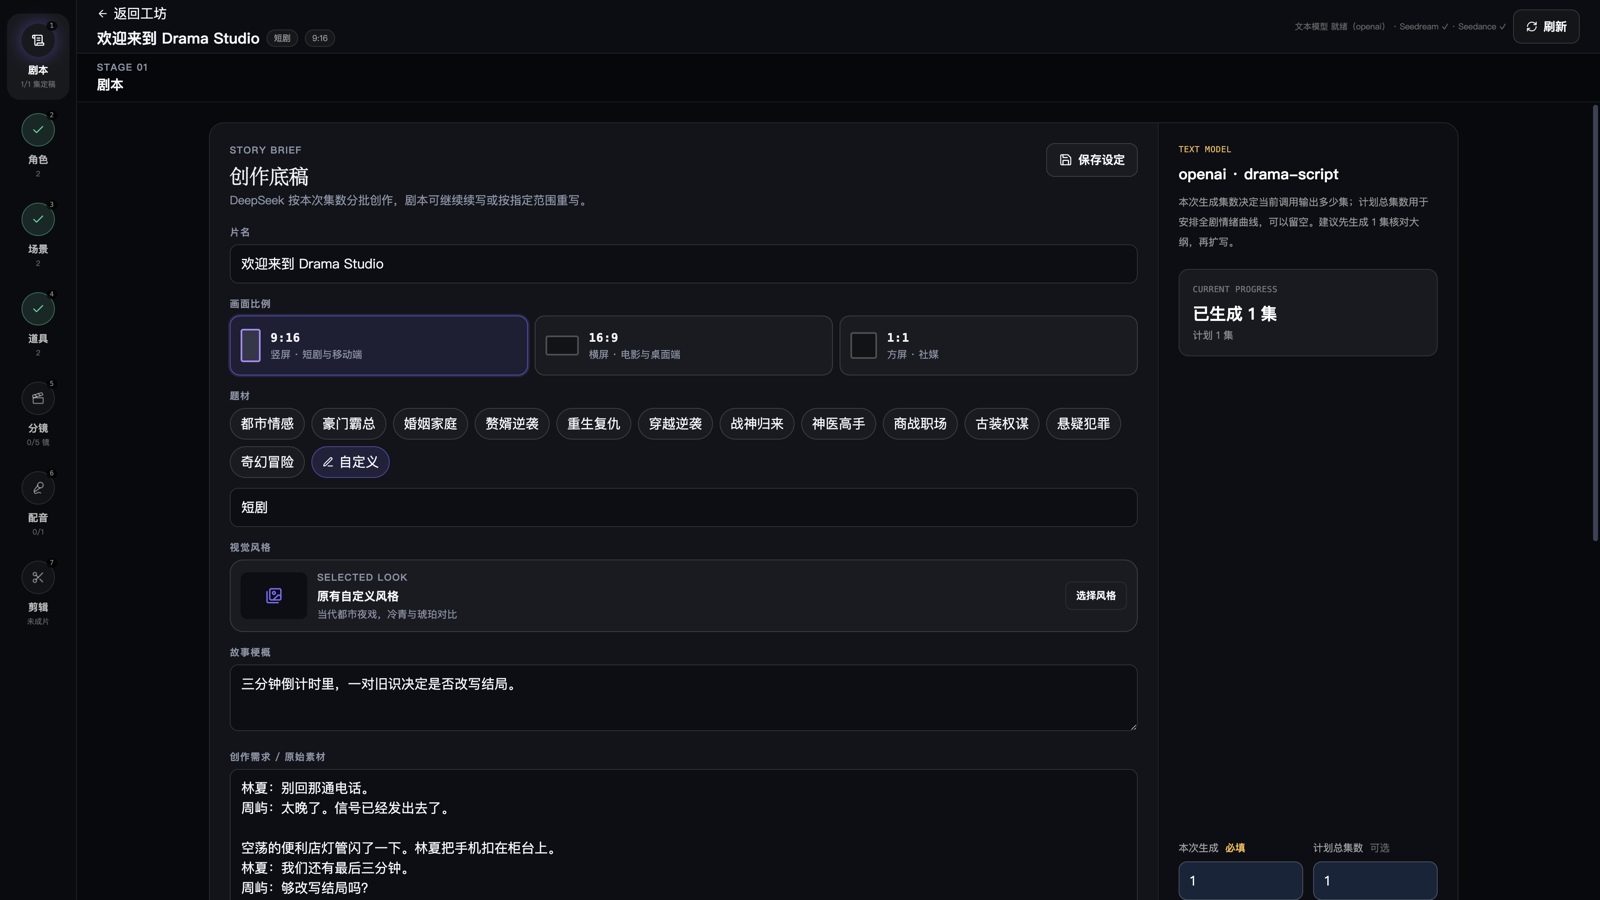Toggle the 战神归来 genre tag
This screenshot has width=1600, height=900.
click(757, 424)
